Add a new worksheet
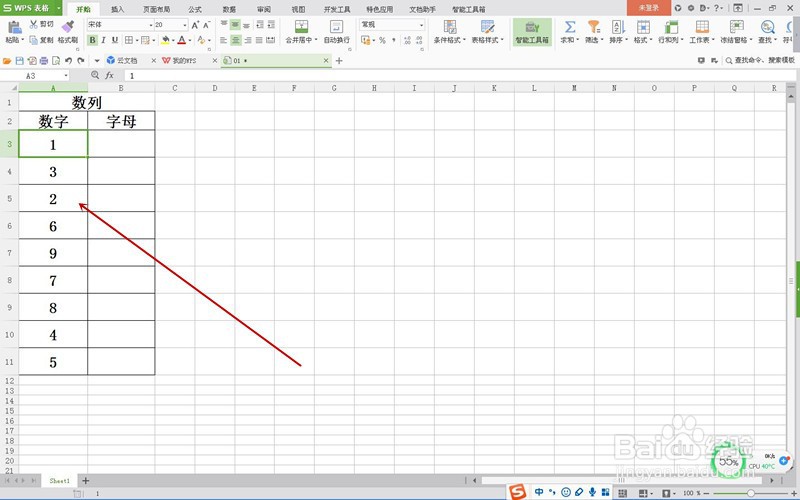The image size is (800, 500). [x=86, y=481]
